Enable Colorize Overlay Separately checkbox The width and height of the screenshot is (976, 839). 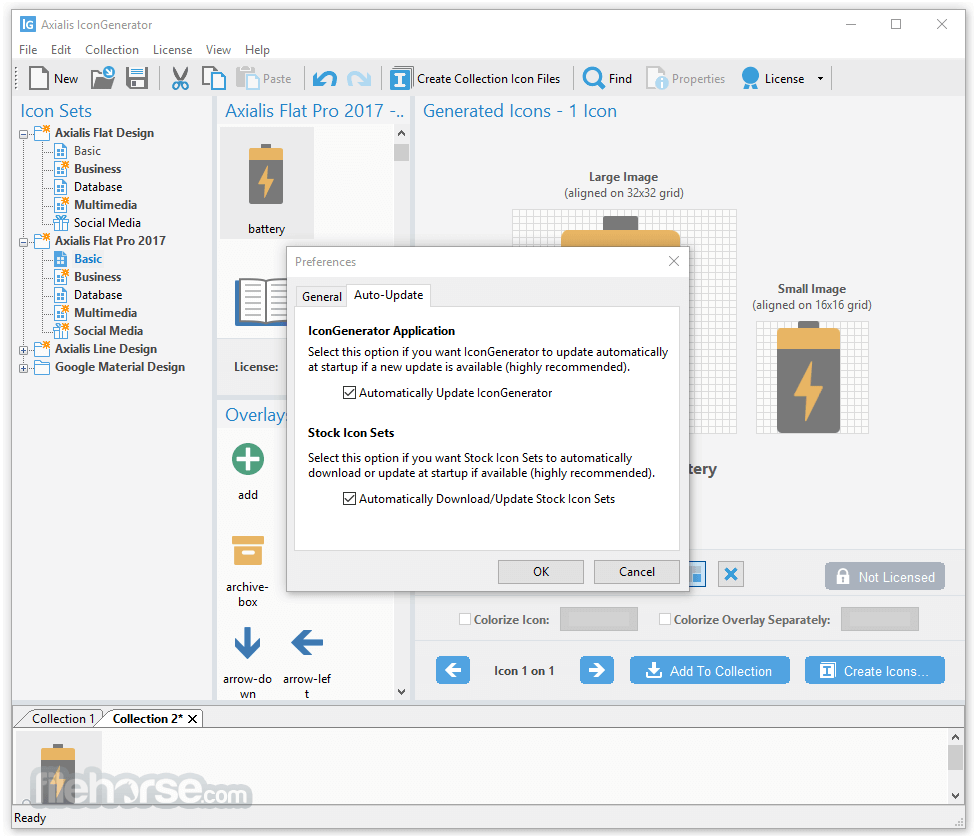point(665,619)
